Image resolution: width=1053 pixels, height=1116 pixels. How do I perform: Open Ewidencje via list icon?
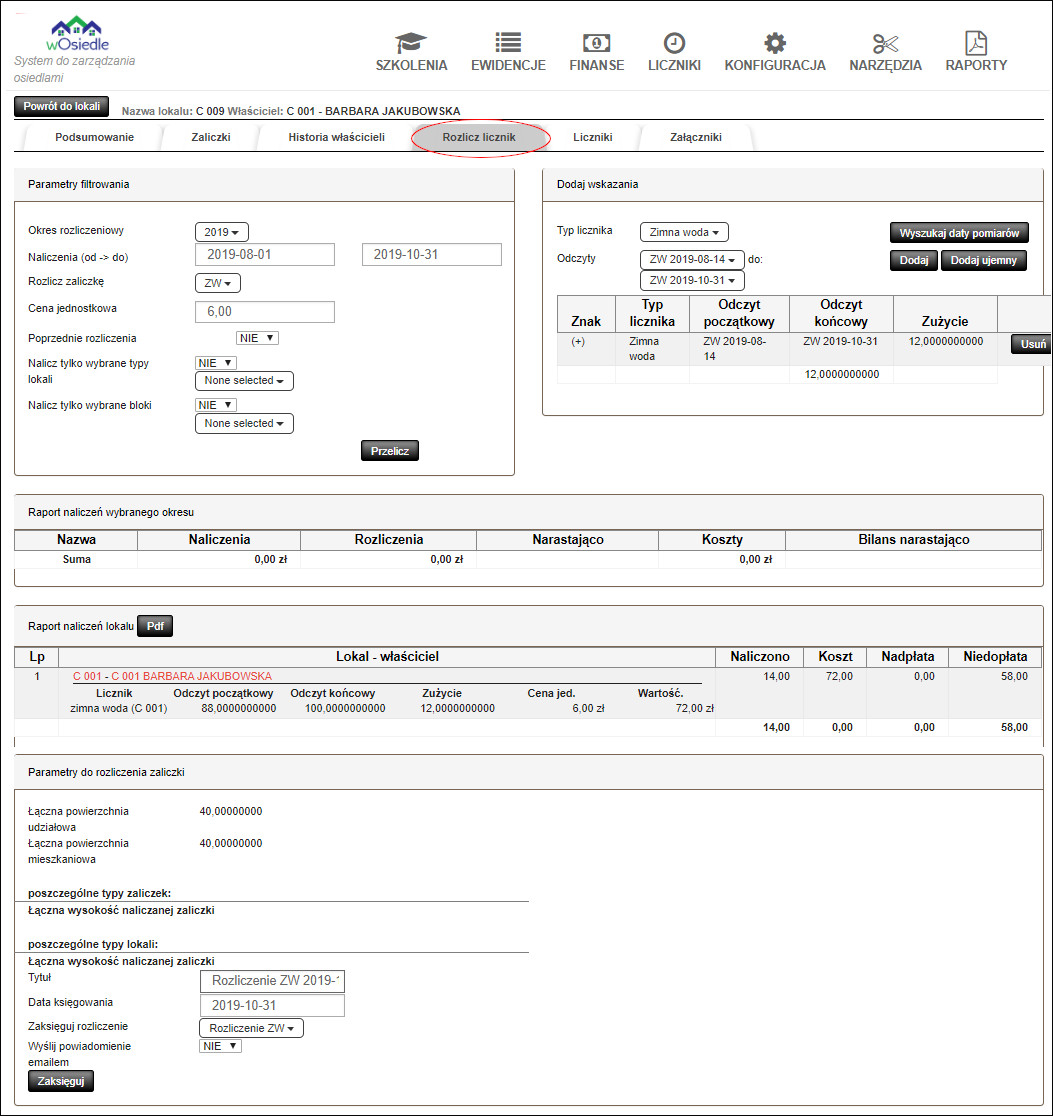point(508,43)
